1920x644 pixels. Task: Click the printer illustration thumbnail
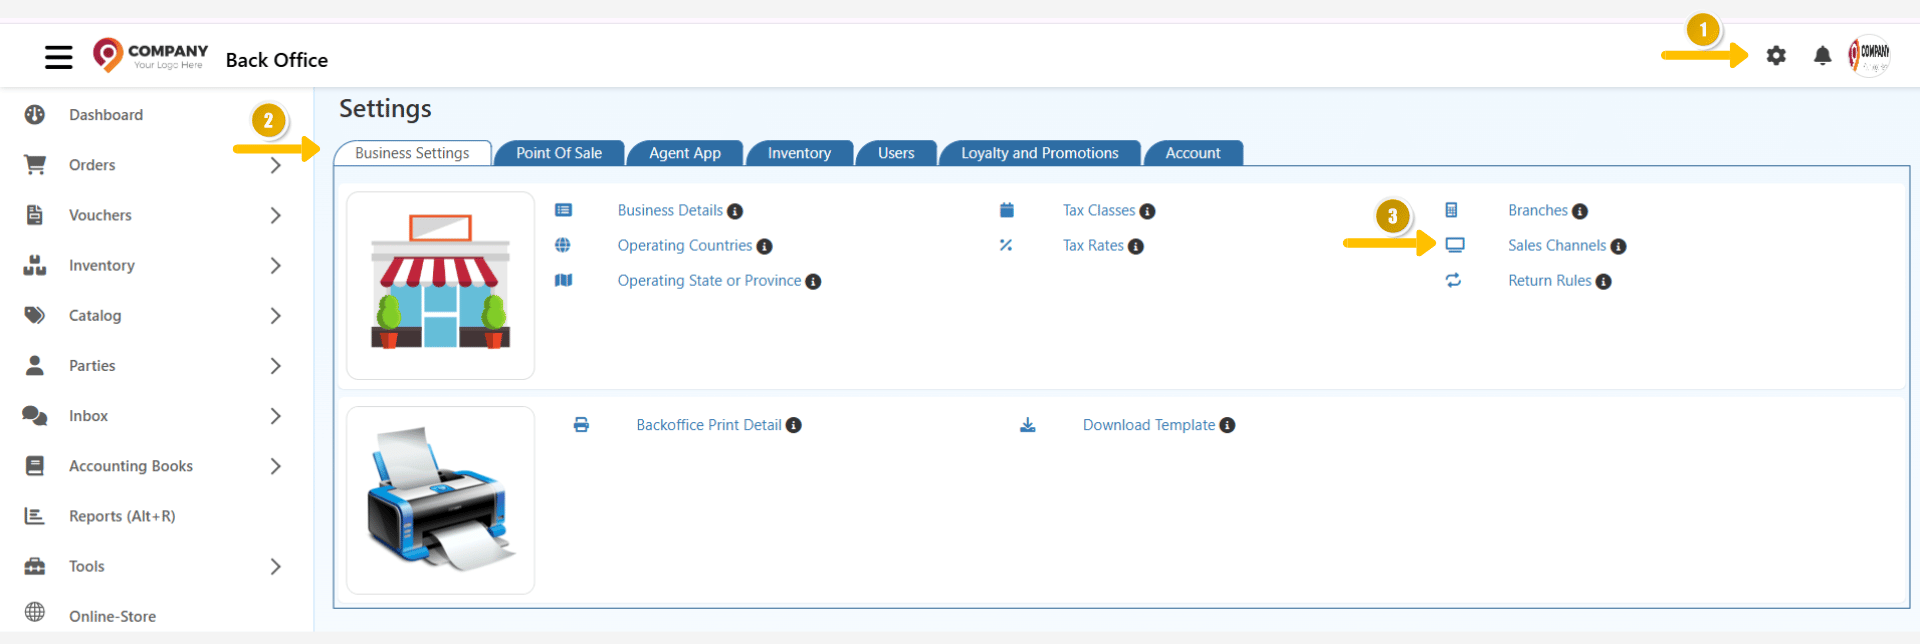click(440, 500)
